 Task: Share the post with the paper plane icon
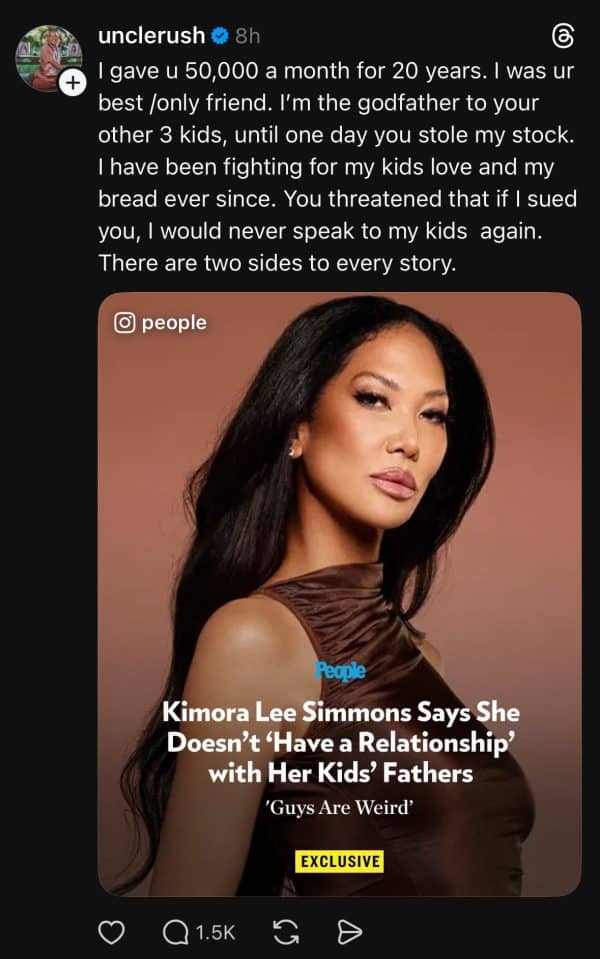coord(350,932)
